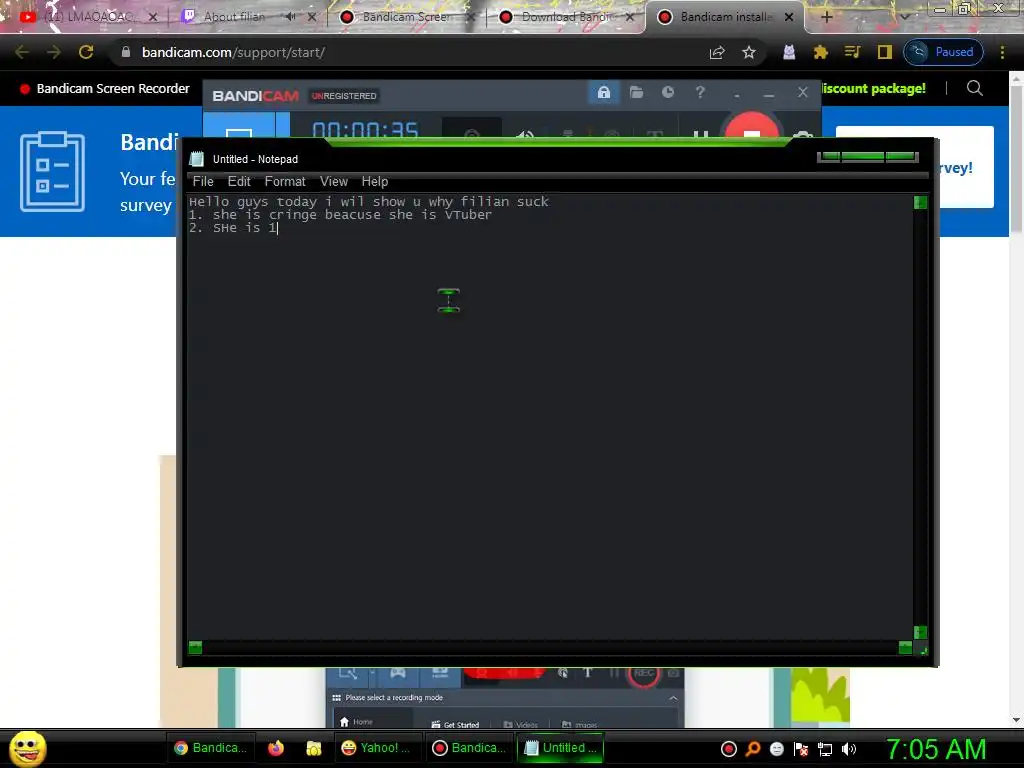Click the text line '1. she is cringe'
Image resolution: width=1024 pixels, height=768 pixels.
pos(340,215)
